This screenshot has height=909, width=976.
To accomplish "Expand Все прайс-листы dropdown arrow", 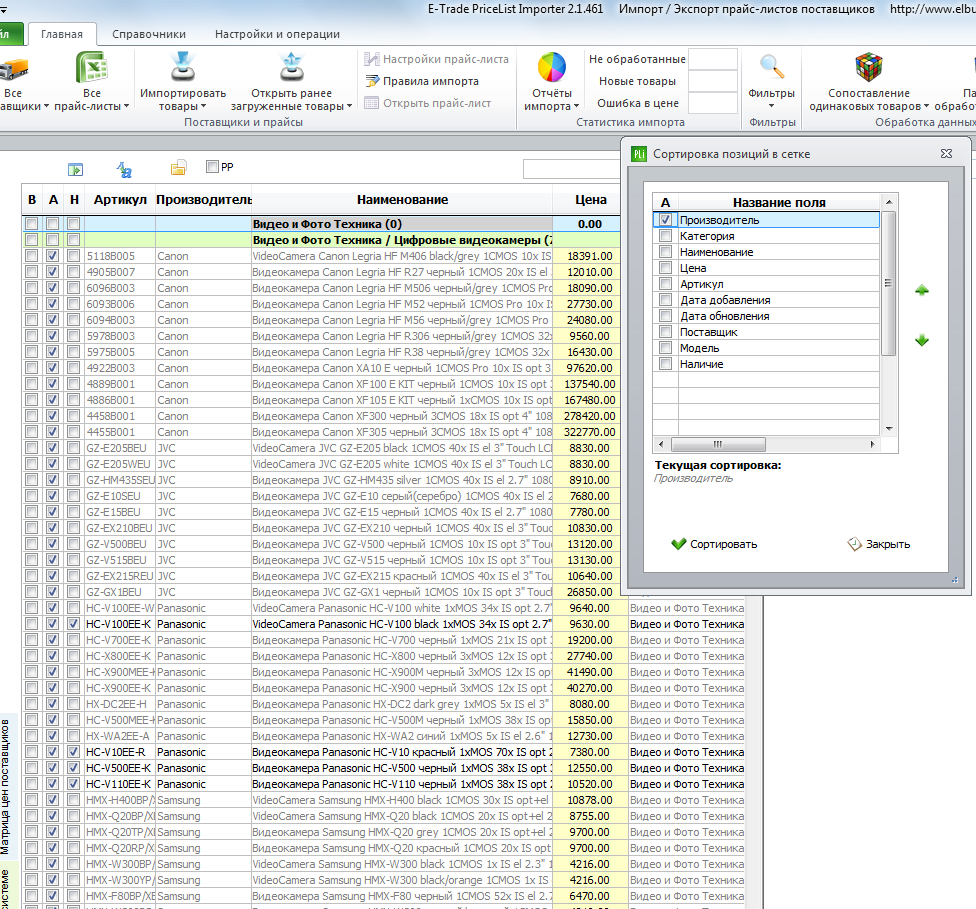I will (x=126, y=106).
